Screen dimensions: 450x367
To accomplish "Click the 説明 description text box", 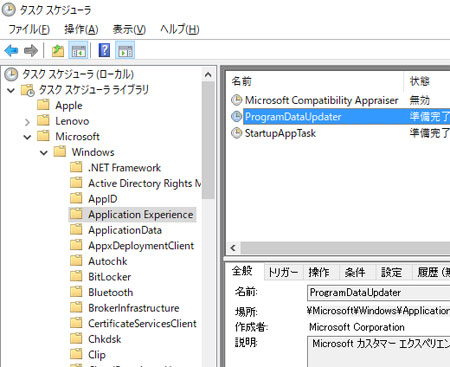I will click(378, 352).
